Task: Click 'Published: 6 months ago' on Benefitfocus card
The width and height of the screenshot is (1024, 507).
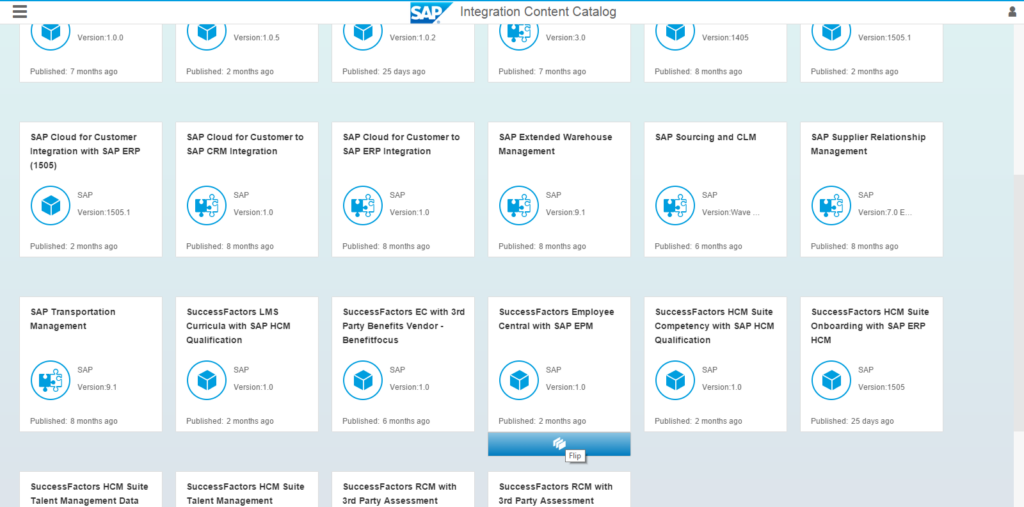Action: [386, 421]
